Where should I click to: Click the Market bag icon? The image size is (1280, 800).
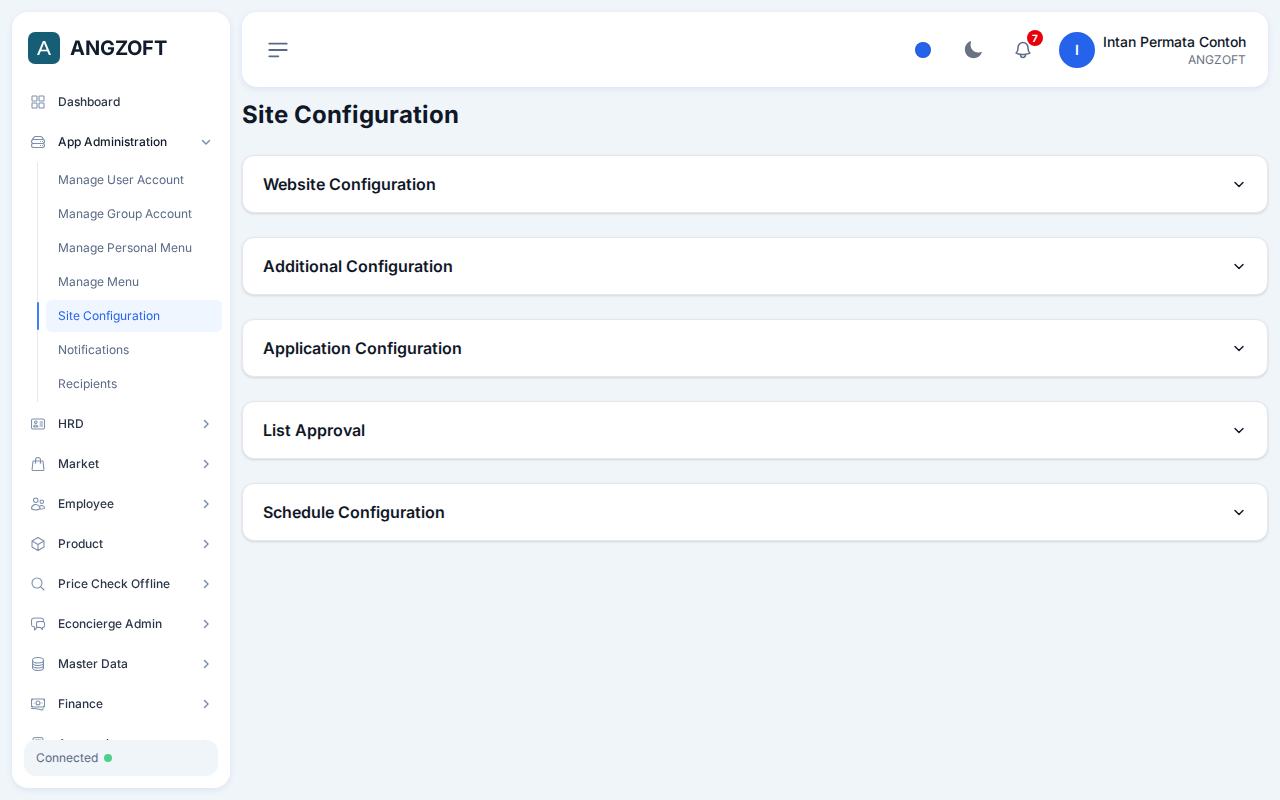tap(38, 464)
